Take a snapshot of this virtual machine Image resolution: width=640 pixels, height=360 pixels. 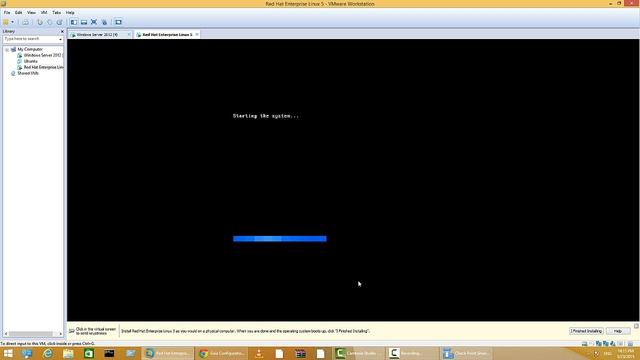coord(40,22)
